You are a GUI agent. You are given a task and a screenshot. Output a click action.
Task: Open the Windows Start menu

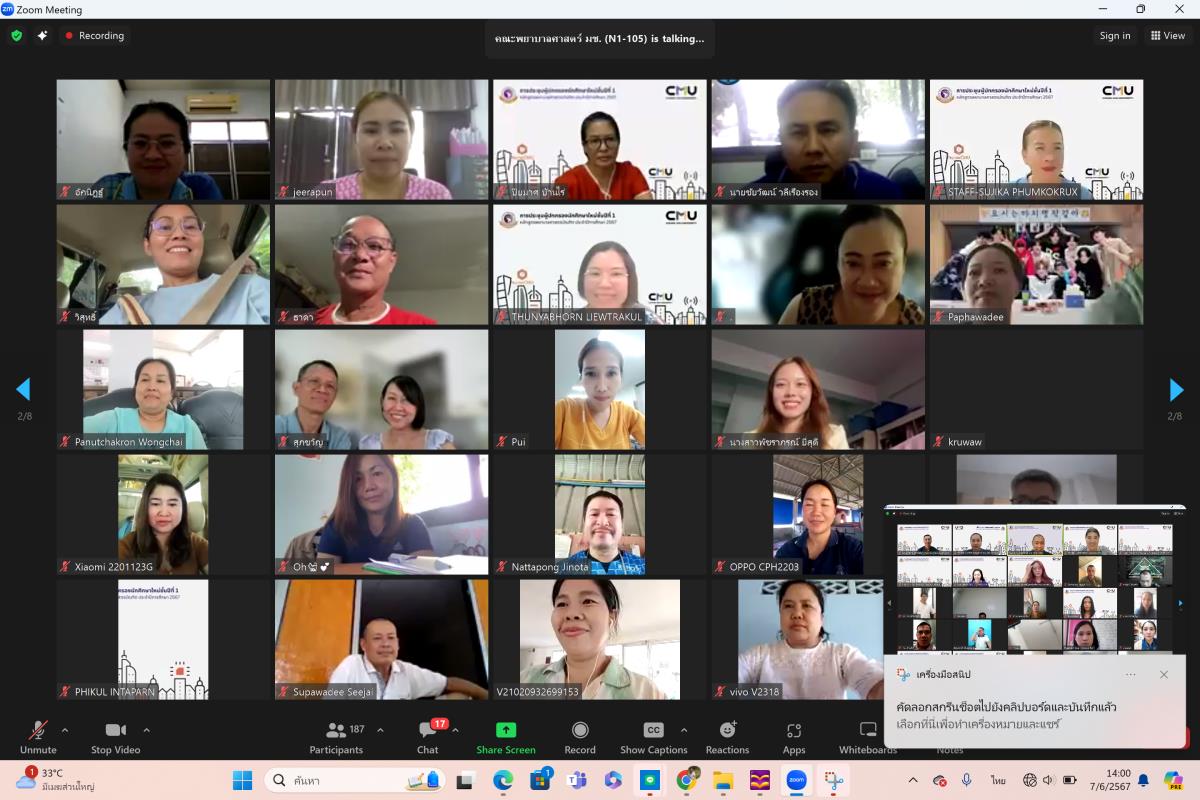click(243, 780)
